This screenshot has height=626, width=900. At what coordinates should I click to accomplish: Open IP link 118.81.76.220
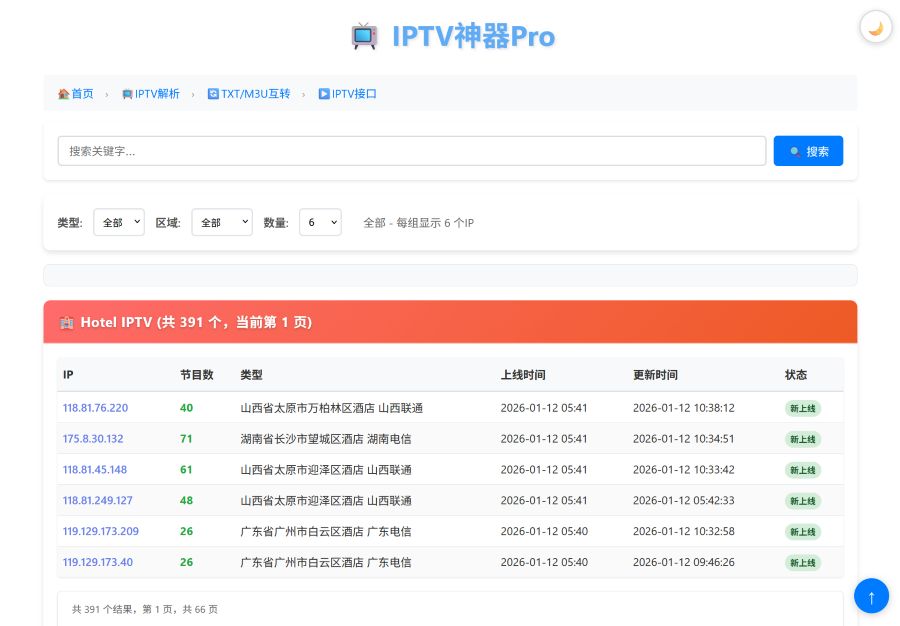(x=95, y=408)
